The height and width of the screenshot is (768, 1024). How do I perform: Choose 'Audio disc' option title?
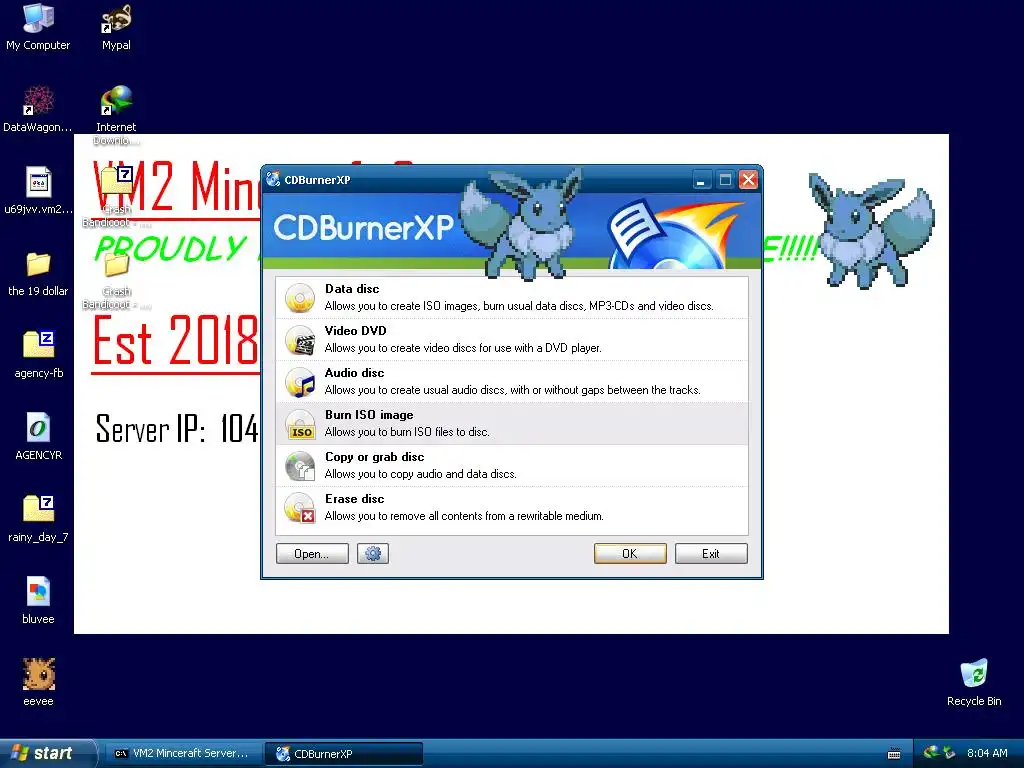[355, 373]
